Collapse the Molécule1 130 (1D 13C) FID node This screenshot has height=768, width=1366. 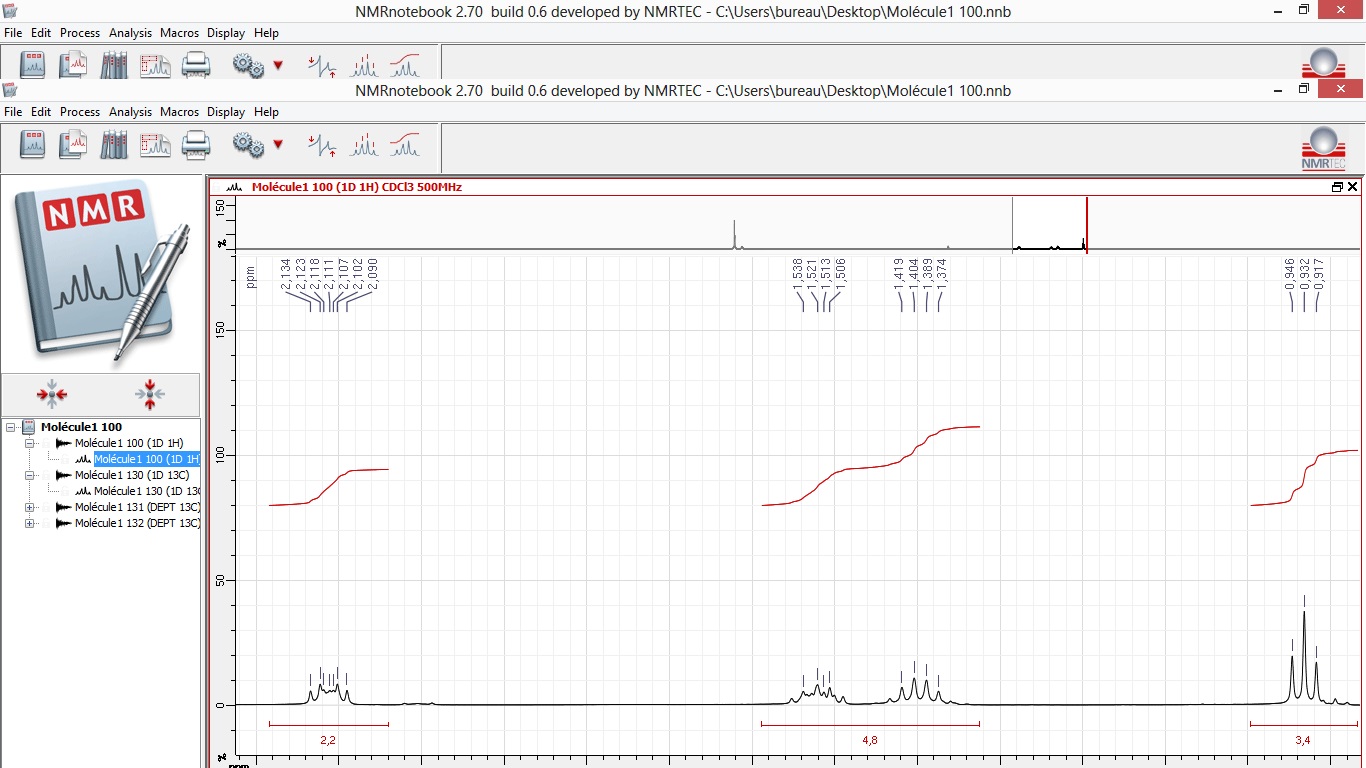(29, 475)
